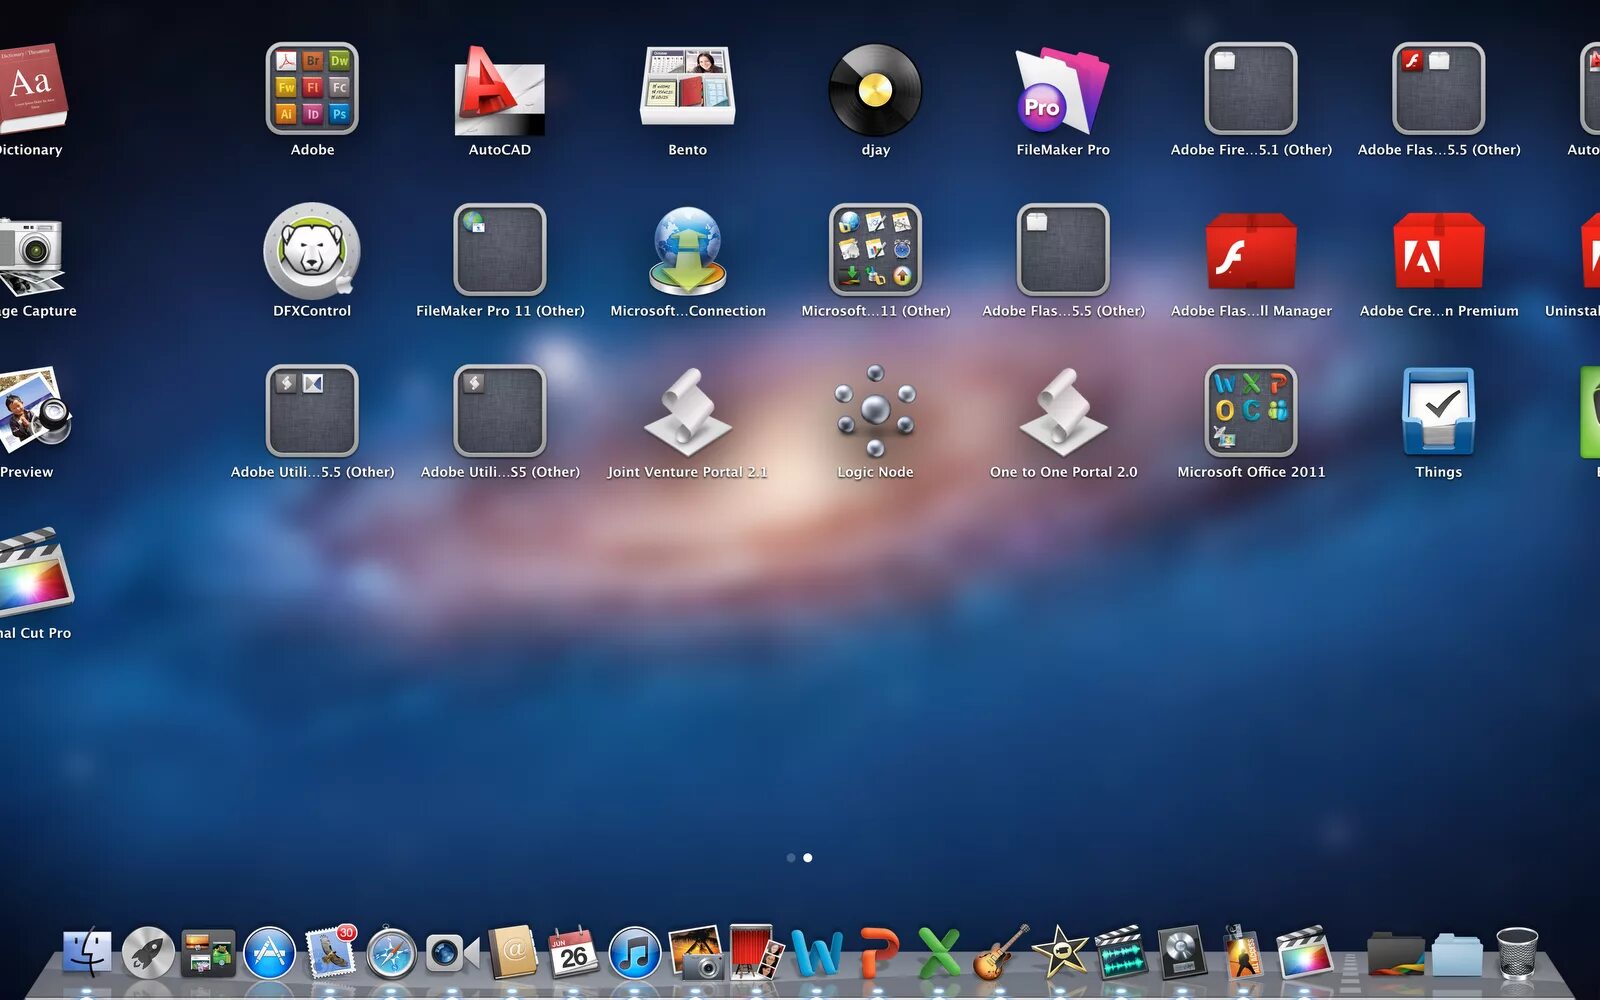Click the Launchpad rocket in the Dock
The image size is (1600, 1000).
tap(148, 953)
